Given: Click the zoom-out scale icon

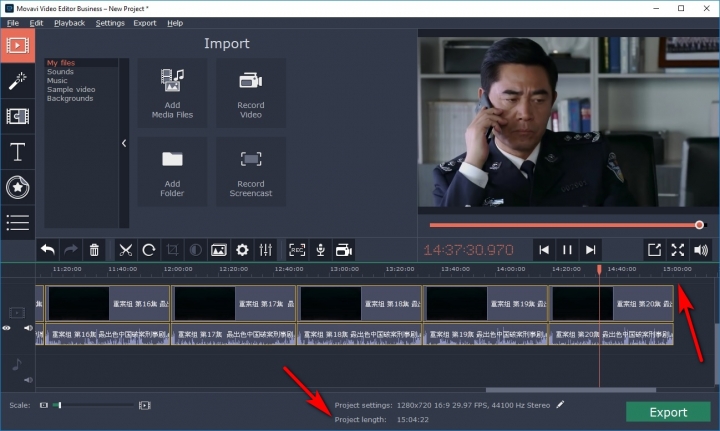Looking at the screenshot, I should click(x=44, y=405).
